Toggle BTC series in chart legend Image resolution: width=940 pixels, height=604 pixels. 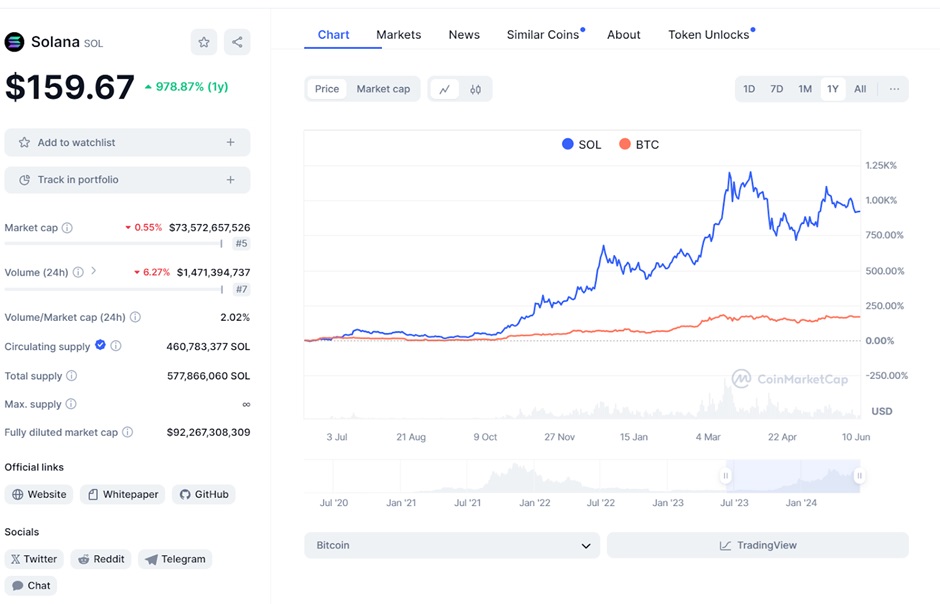point(639,144)
